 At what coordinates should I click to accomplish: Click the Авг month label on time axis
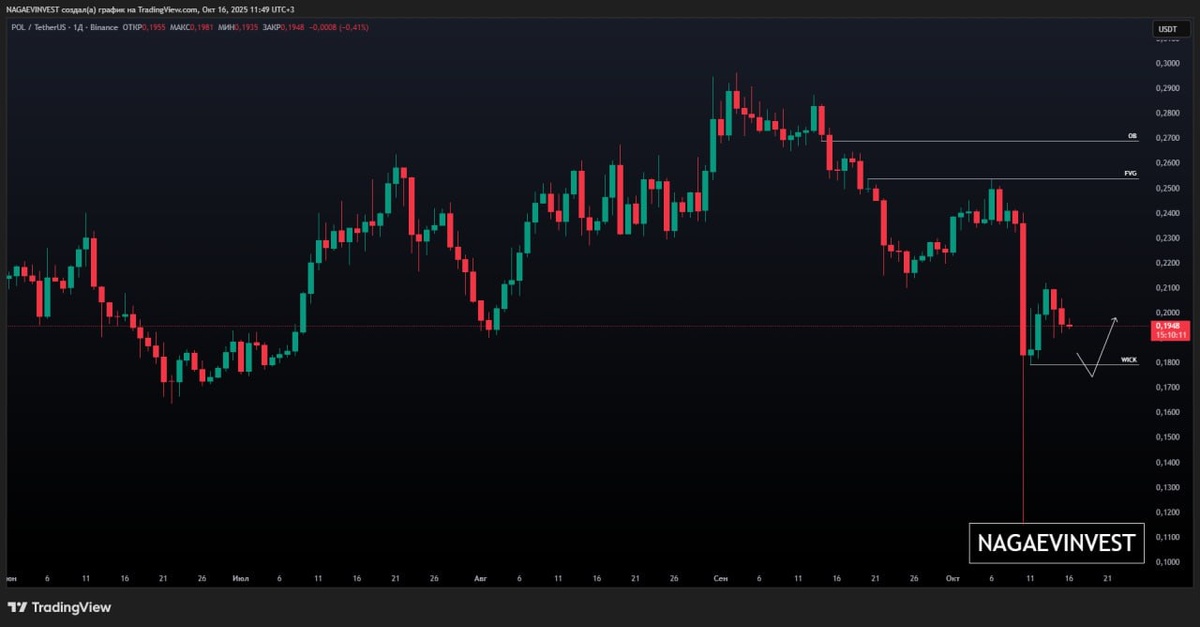coord(480,578)
